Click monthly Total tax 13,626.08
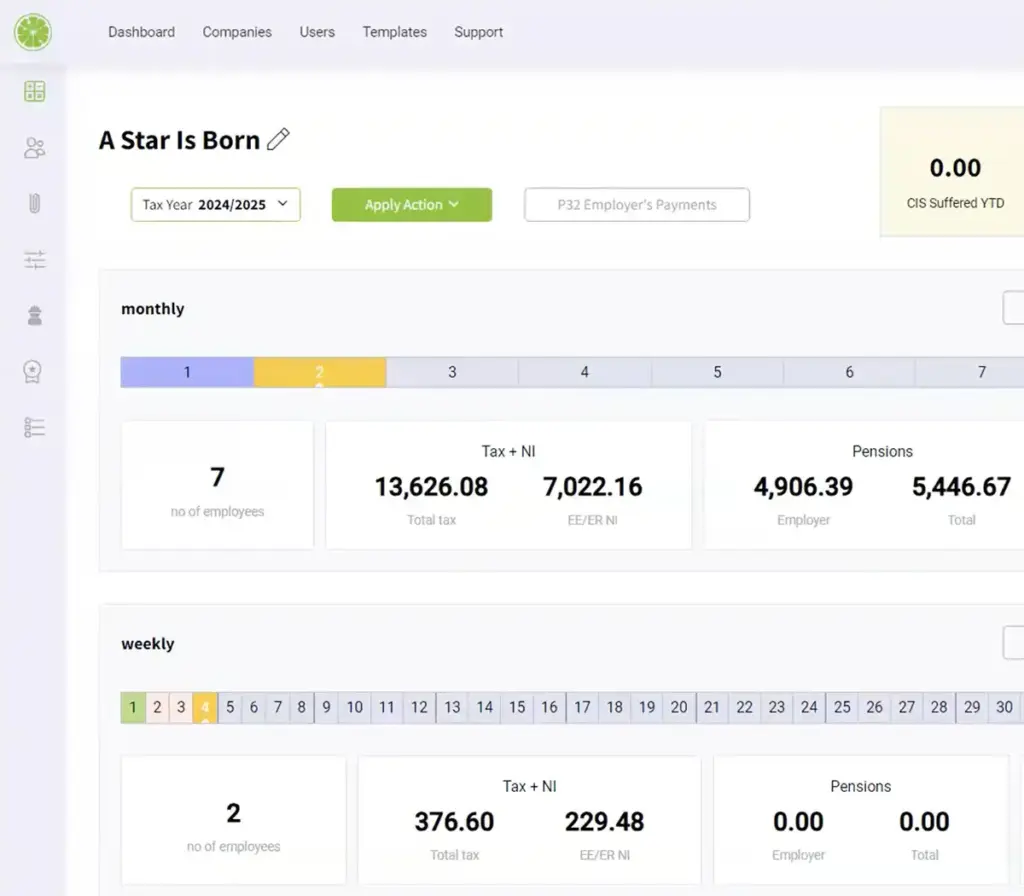The width and height of the screenshot is (1024, 896). (431, 487)
